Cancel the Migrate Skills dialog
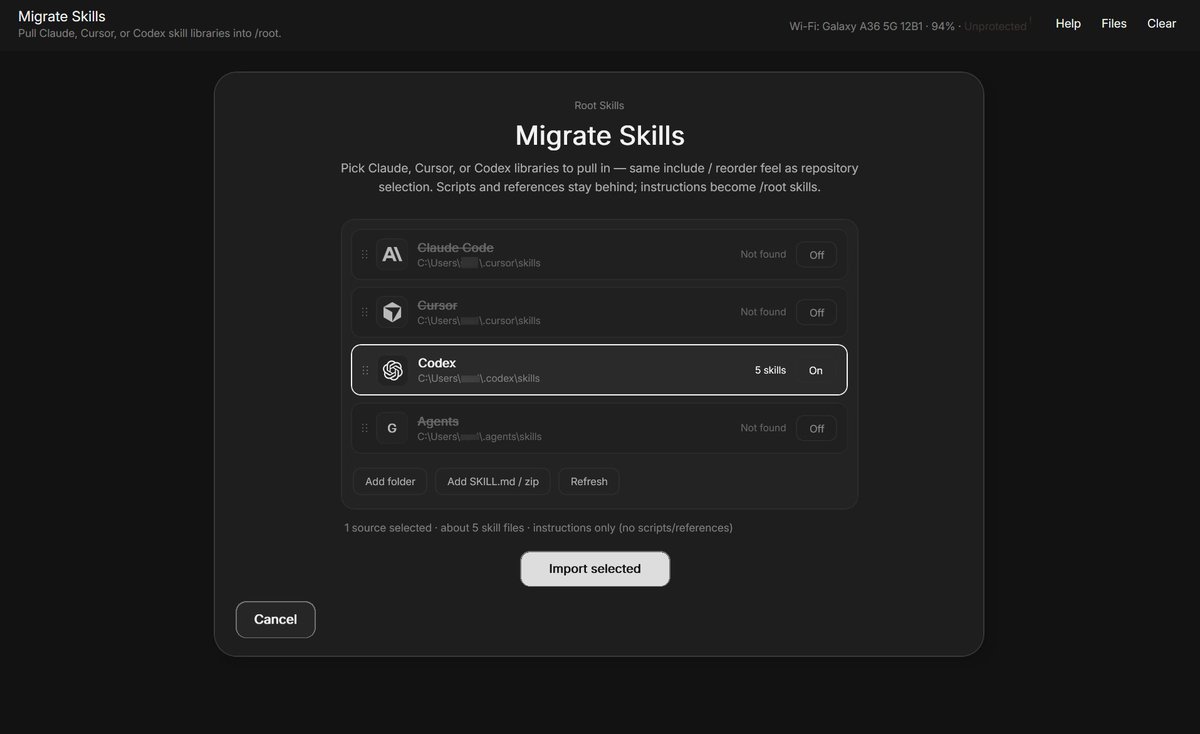 tap(275, 619)
